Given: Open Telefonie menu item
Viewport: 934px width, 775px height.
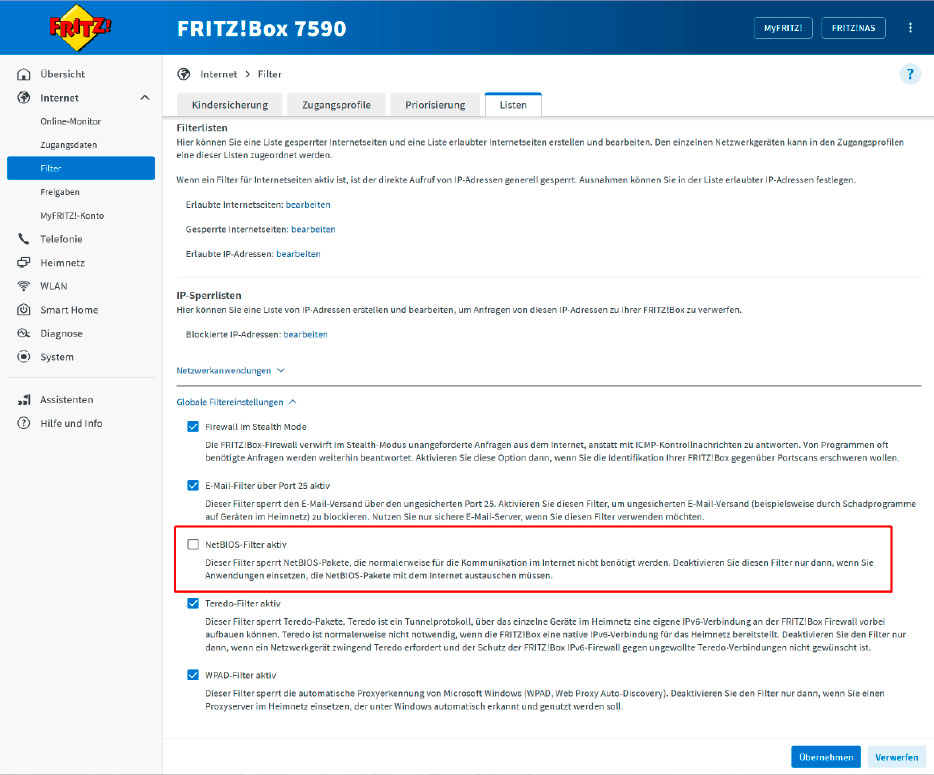Looking at the screenshot, I should click(61, 239).
